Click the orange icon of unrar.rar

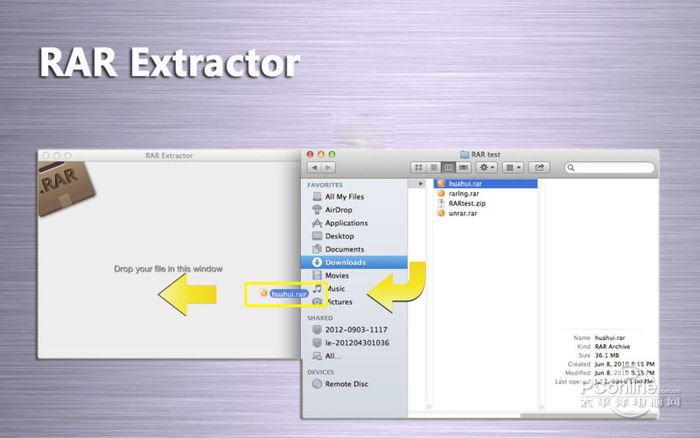pos(441,213)
